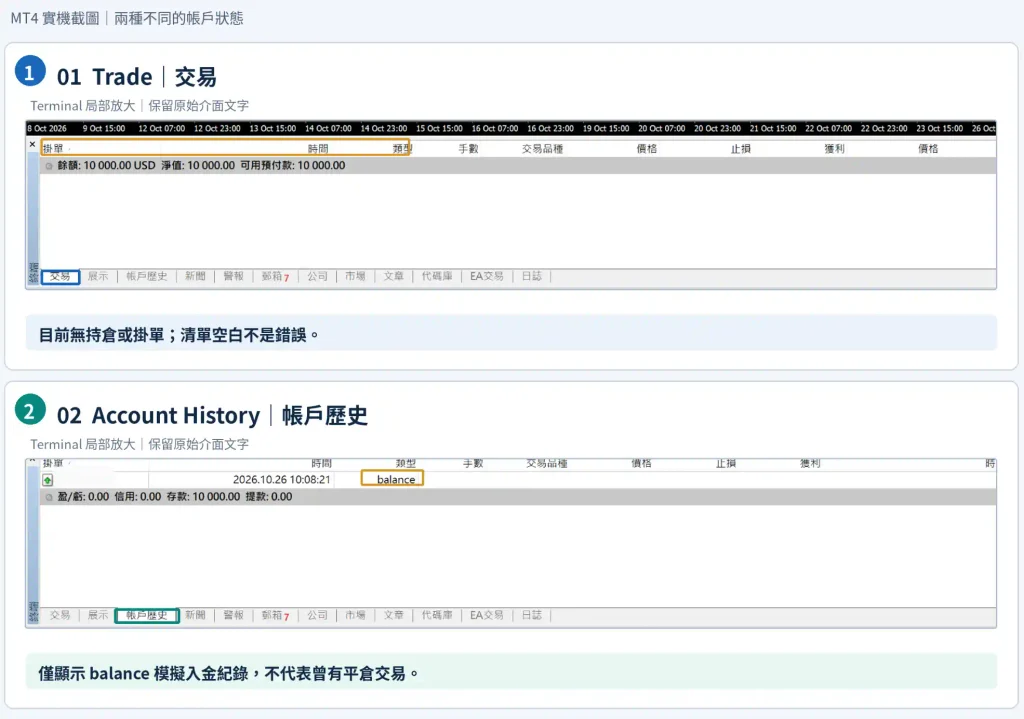
Task: Open the 郵箱 tab in the 01 Trade panel
Action: click(275, 276)
